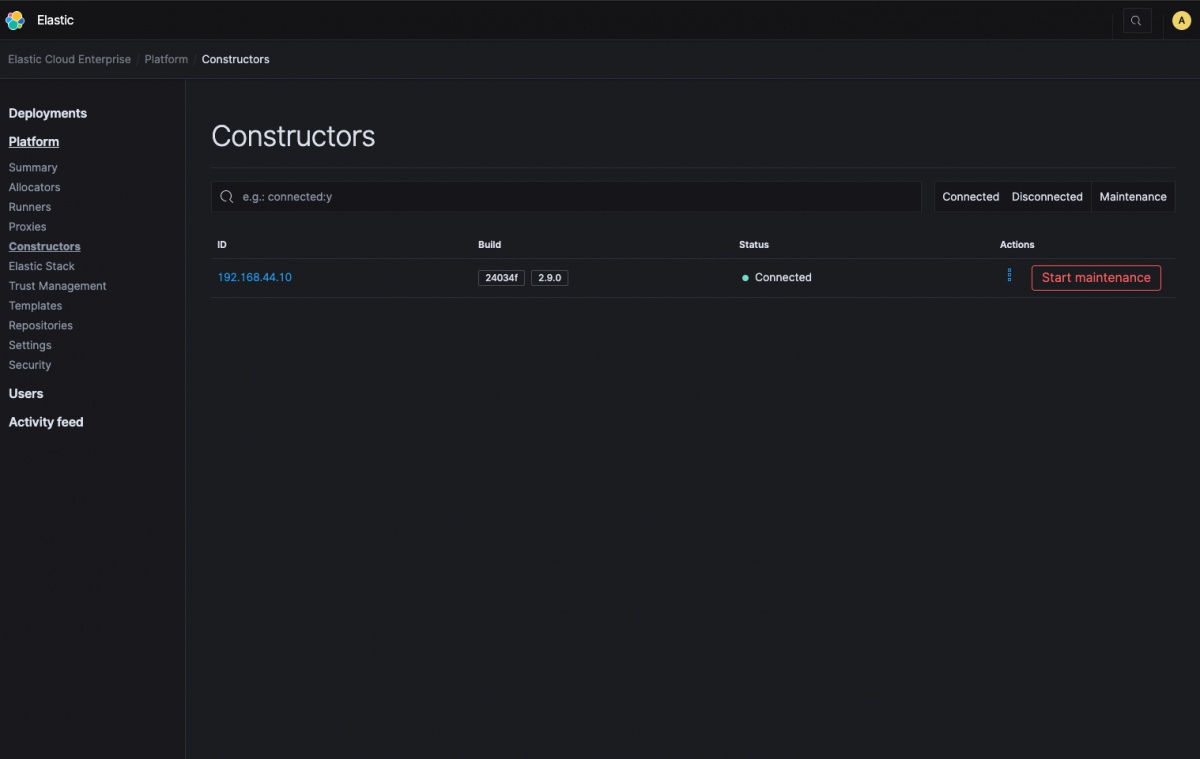Image resolution: width=1200 pixels, height=759 pixels.
Task: Go to Deployments in the sidebar
Action: pos(48,113)
